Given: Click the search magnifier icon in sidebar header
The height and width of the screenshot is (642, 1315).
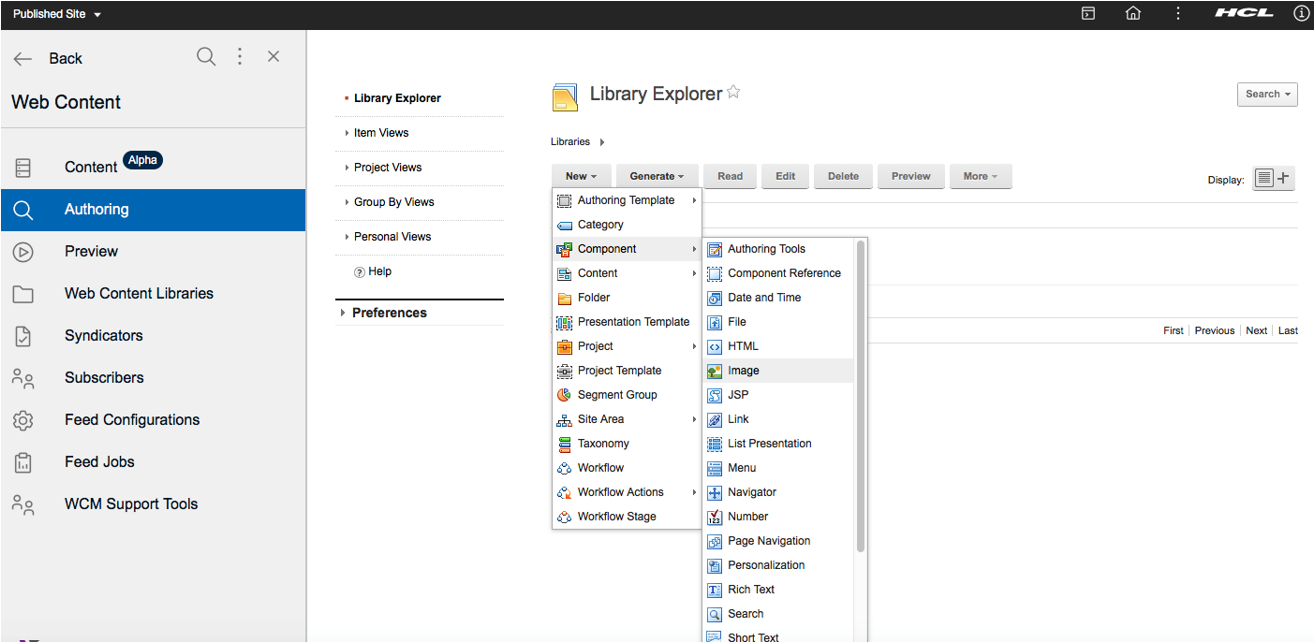Looking at the screenshot, I should pyautogui.click(x=205, y=57).
